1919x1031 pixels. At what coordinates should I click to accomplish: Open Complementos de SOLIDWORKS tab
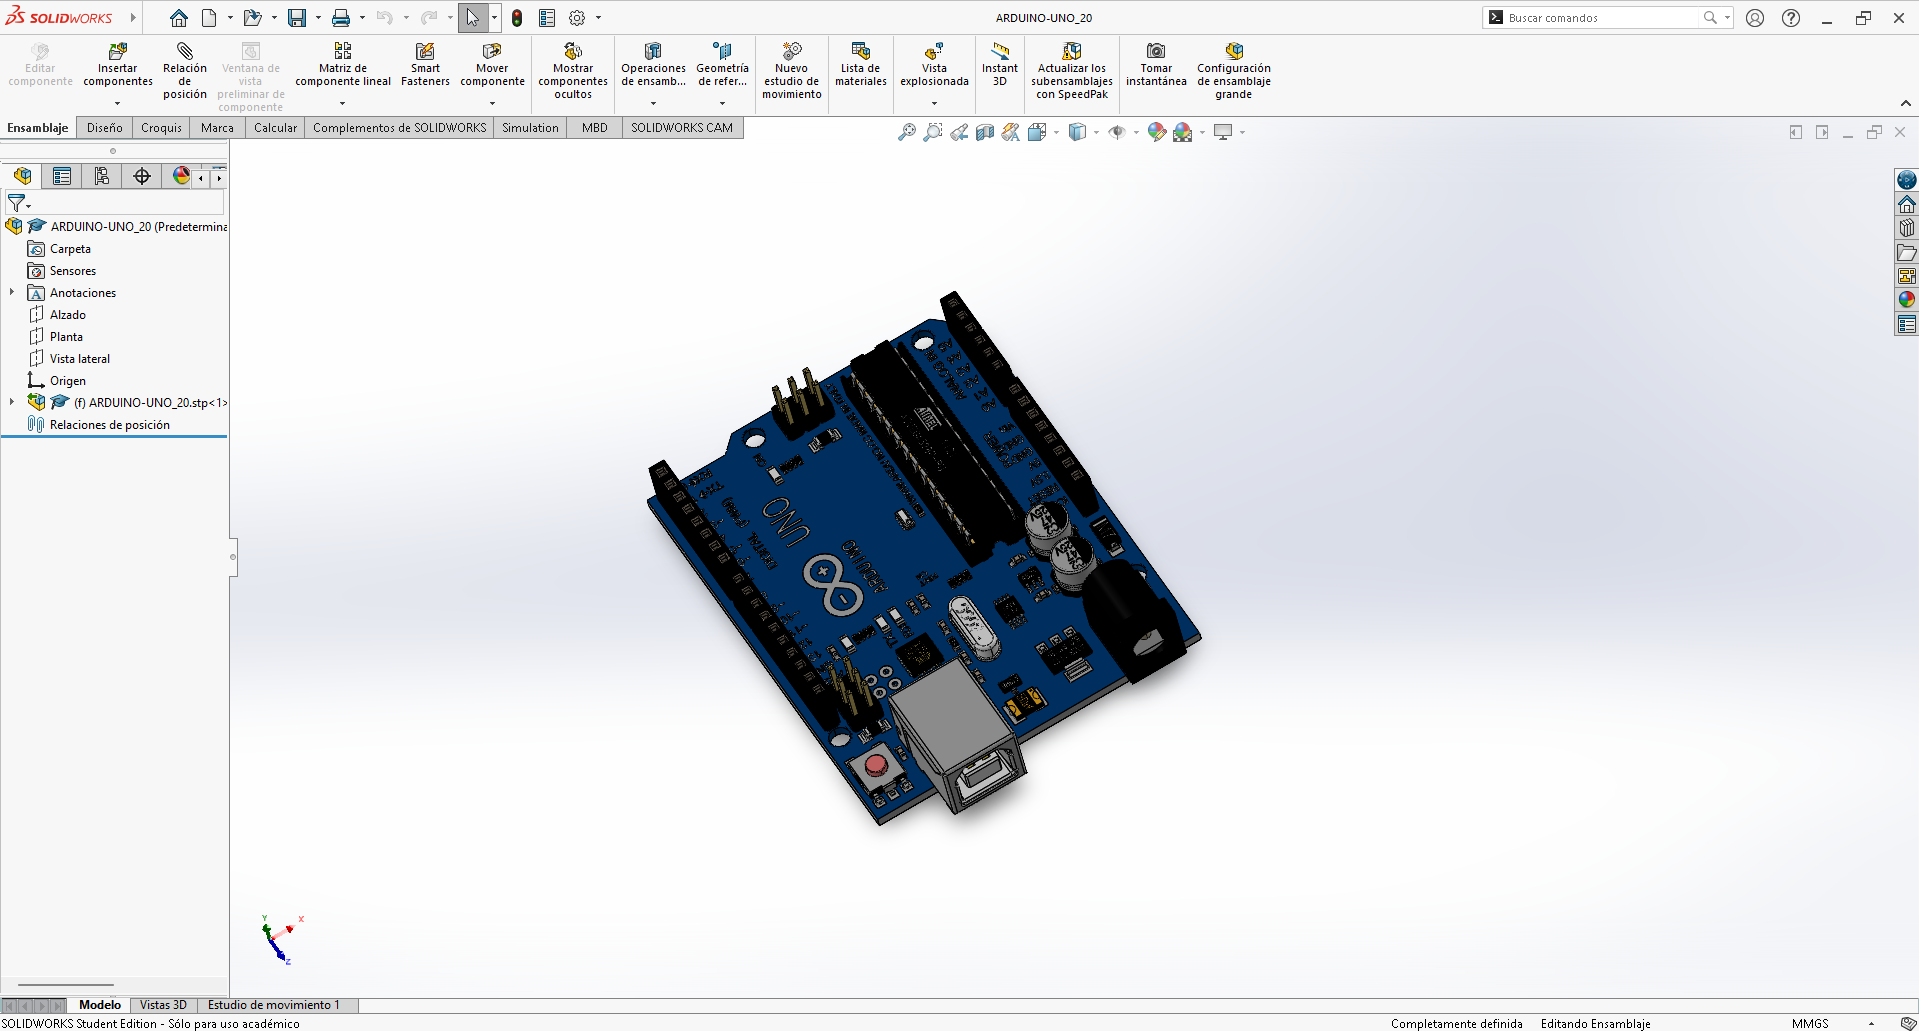click(399, 128)
